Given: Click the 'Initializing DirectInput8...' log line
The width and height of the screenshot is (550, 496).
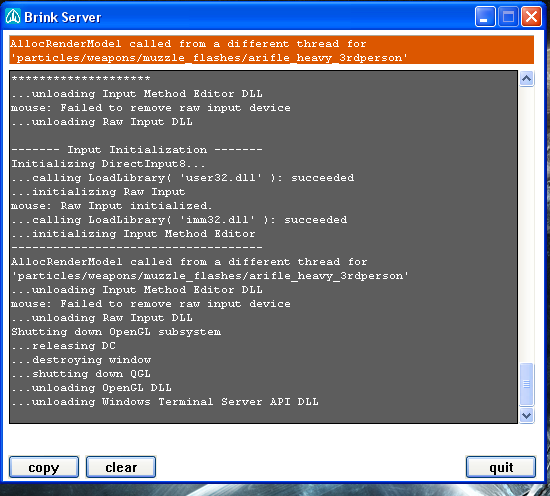Looking at the screenshot, I should point(108,164).
